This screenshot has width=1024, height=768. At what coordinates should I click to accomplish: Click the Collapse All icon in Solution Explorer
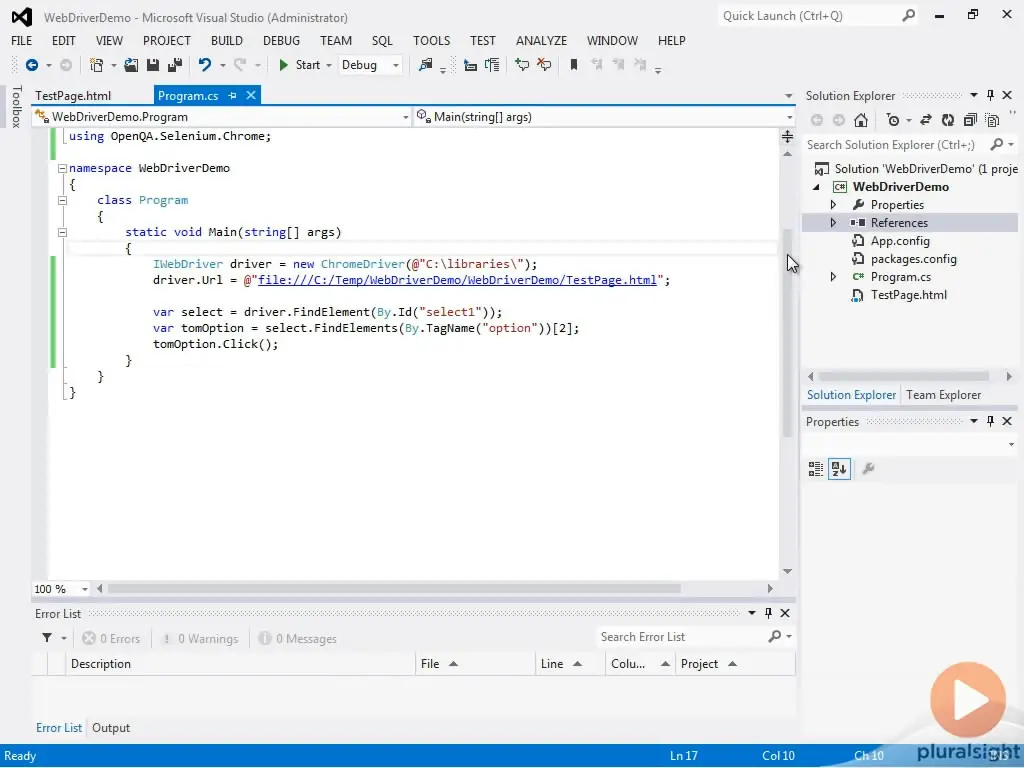tap(970, 120)
